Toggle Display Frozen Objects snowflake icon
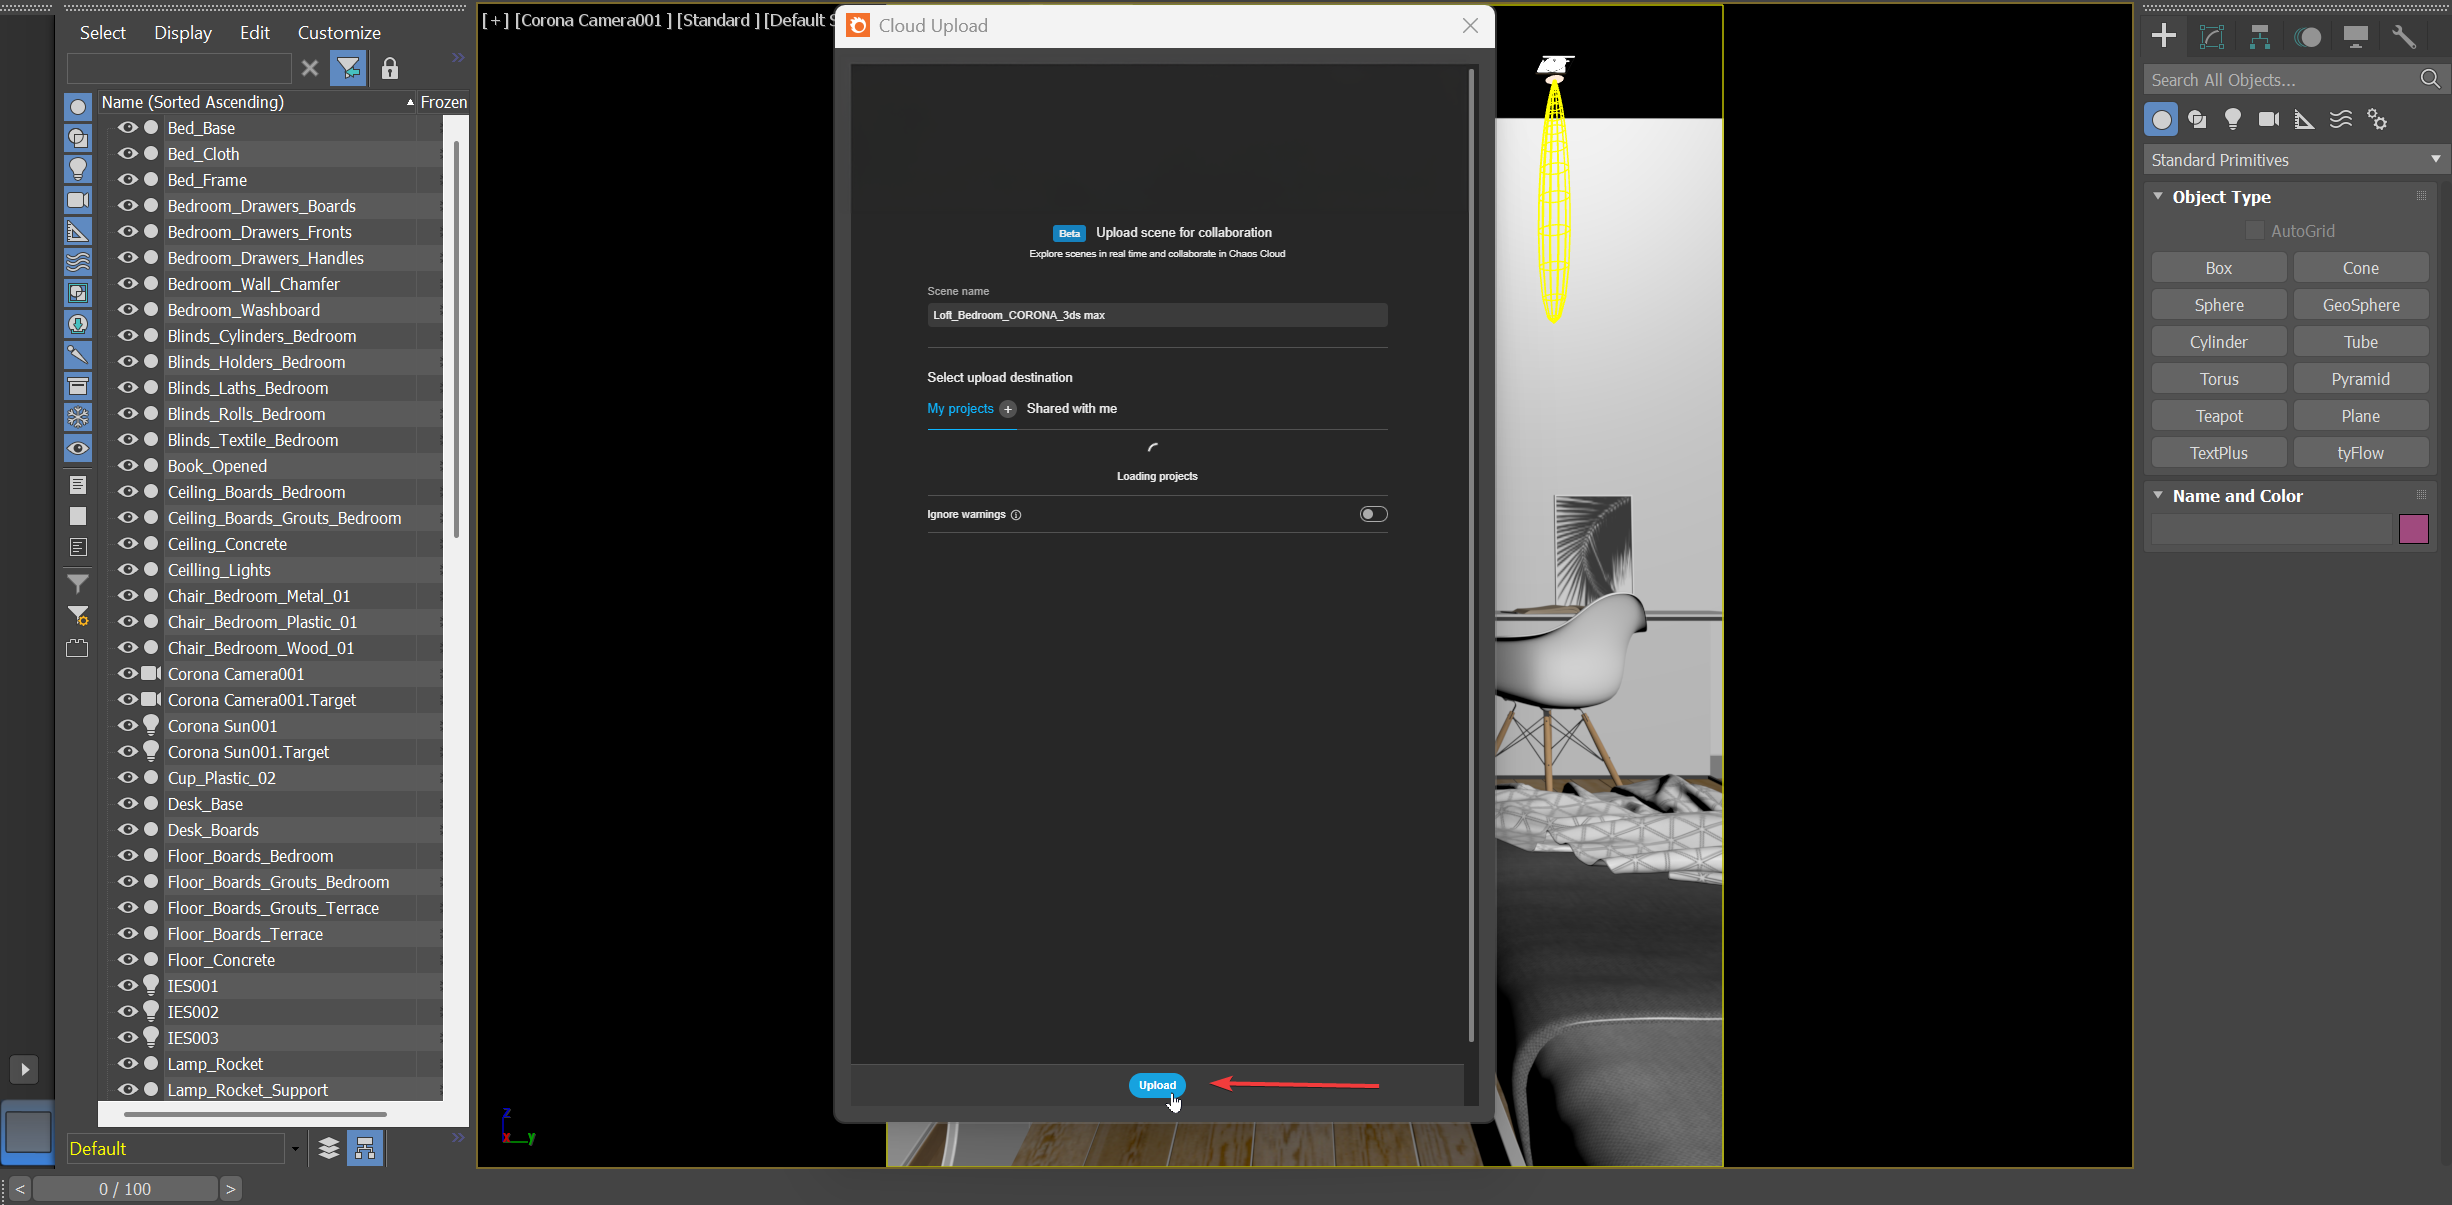Image resolution: width=2452 pixels, height=1205 pixels. pos(78,417)
